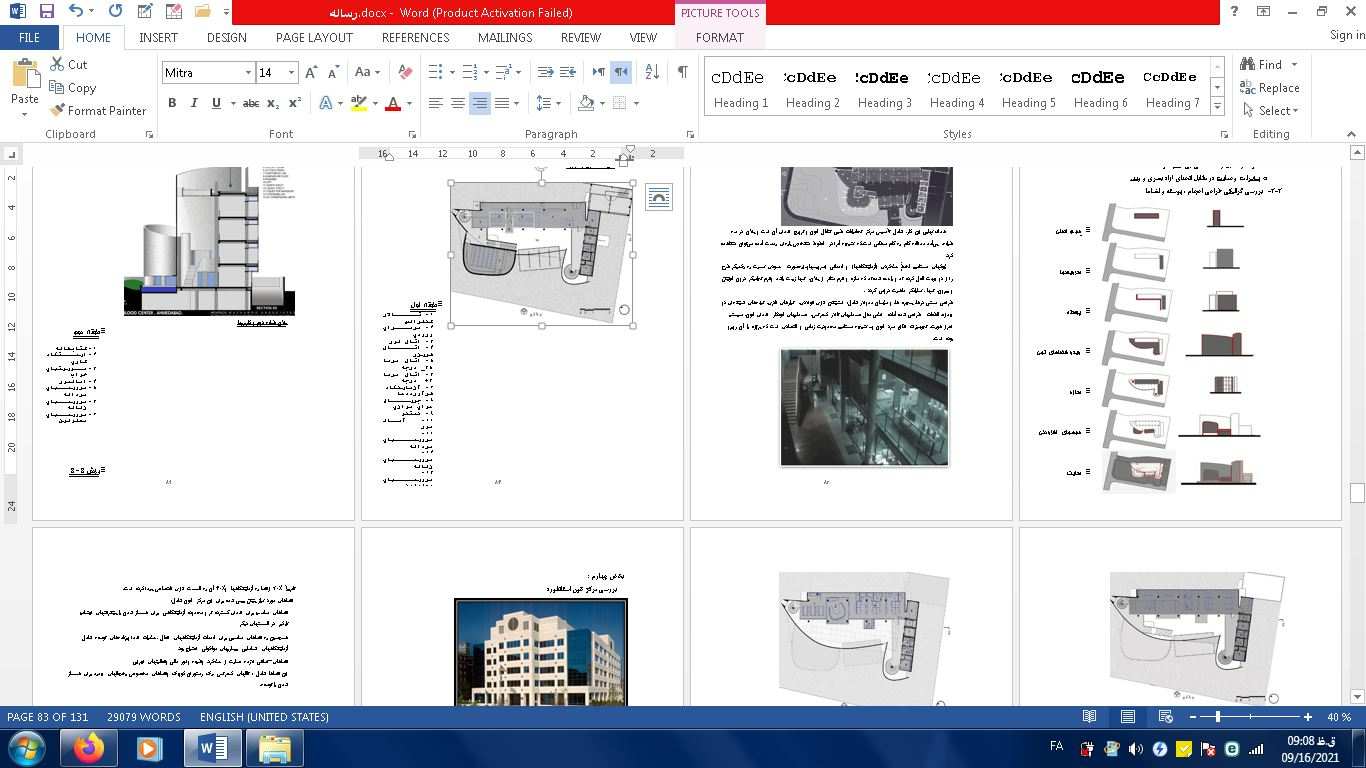Apply the yellow text highlight color
This screenshot has width=1366, height=768.
coord(358,103)
